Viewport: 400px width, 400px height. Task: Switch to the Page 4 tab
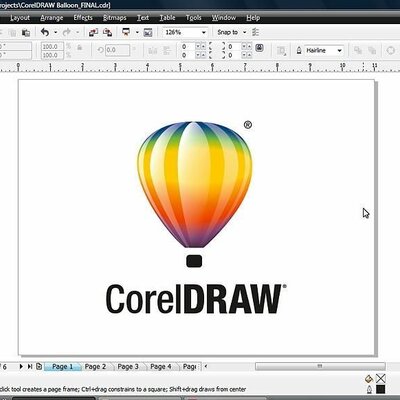161,367
